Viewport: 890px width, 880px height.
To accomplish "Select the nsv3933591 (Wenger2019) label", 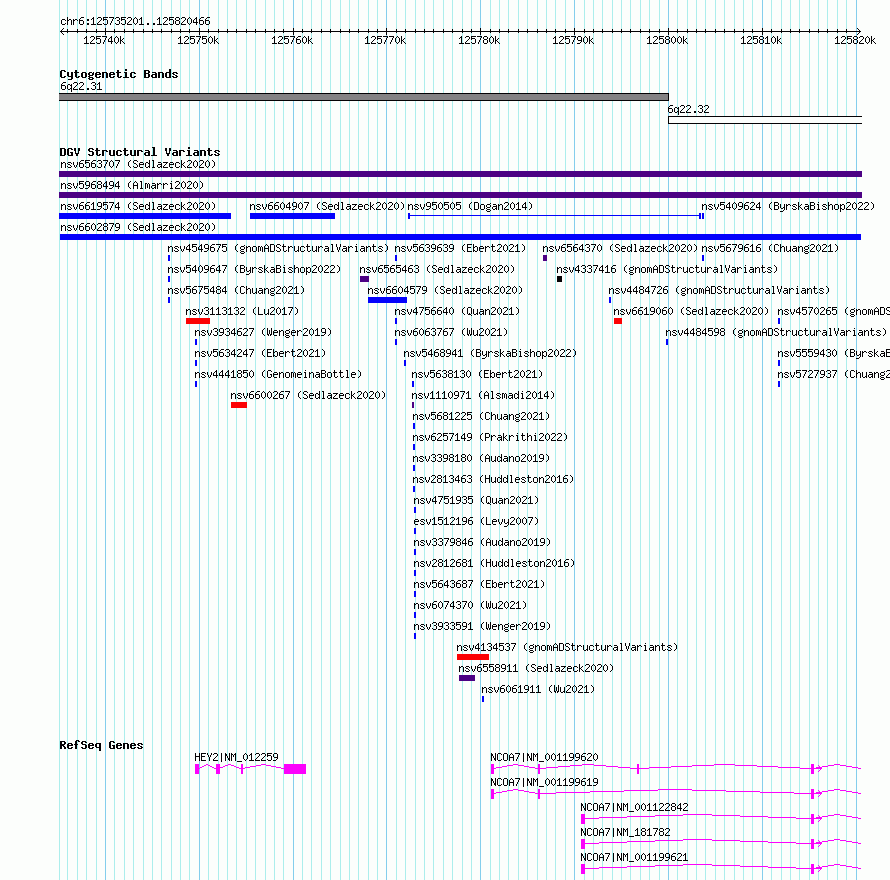I will [482, 626].
